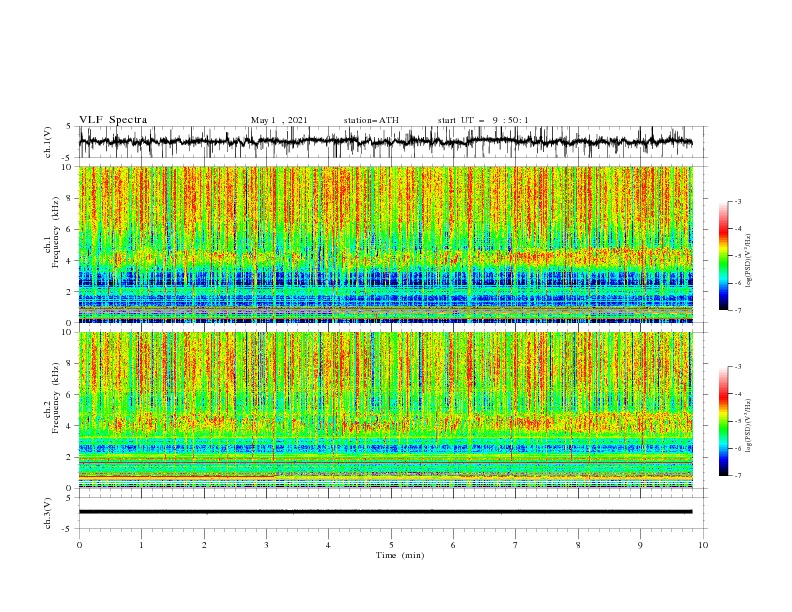Screen dimensions: 792x612
Task: Click the time axis tick label "4"
Action: tap(328, 545)
